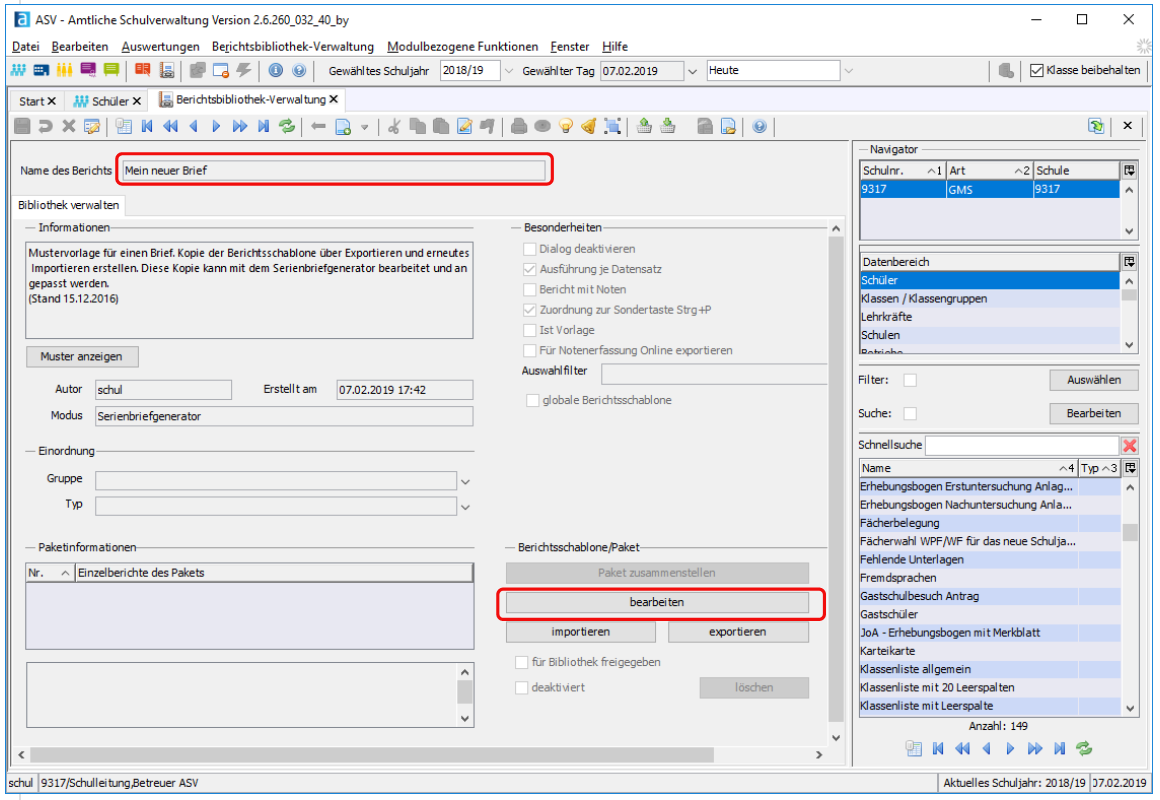Click the yellow lightbulb icon

coord(566,127)
